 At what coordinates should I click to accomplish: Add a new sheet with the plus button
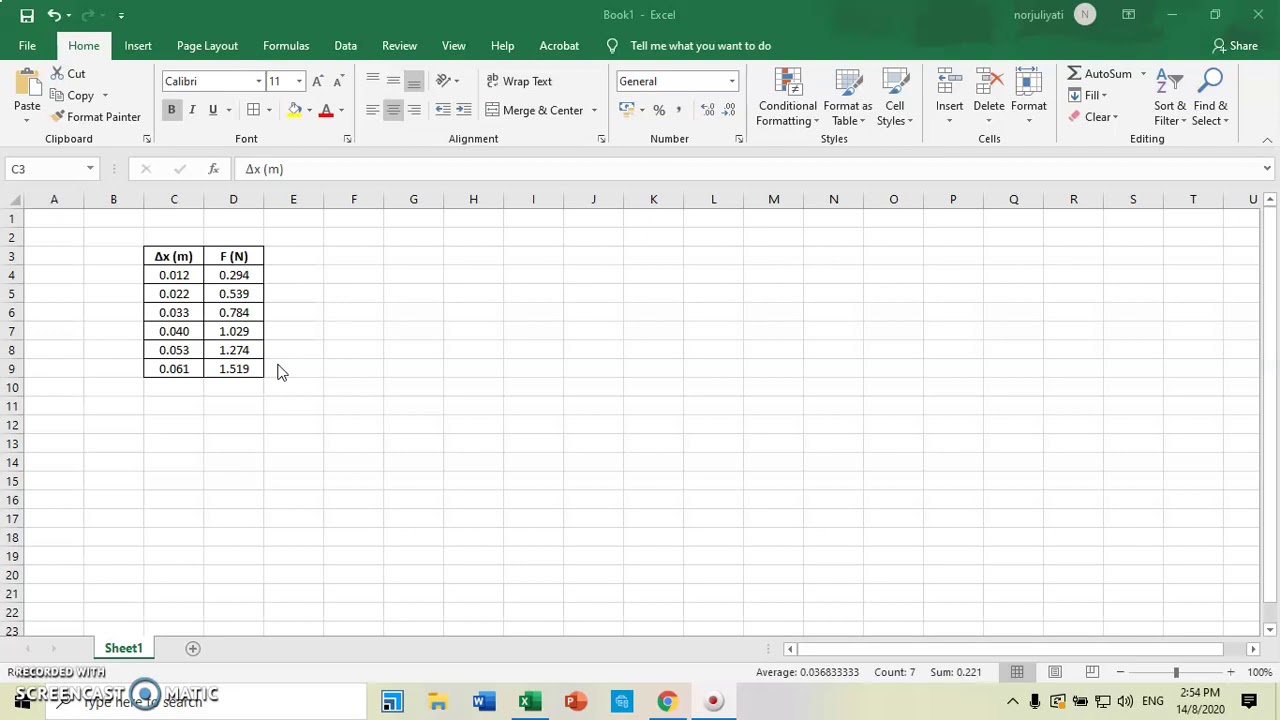pos(193,649)
